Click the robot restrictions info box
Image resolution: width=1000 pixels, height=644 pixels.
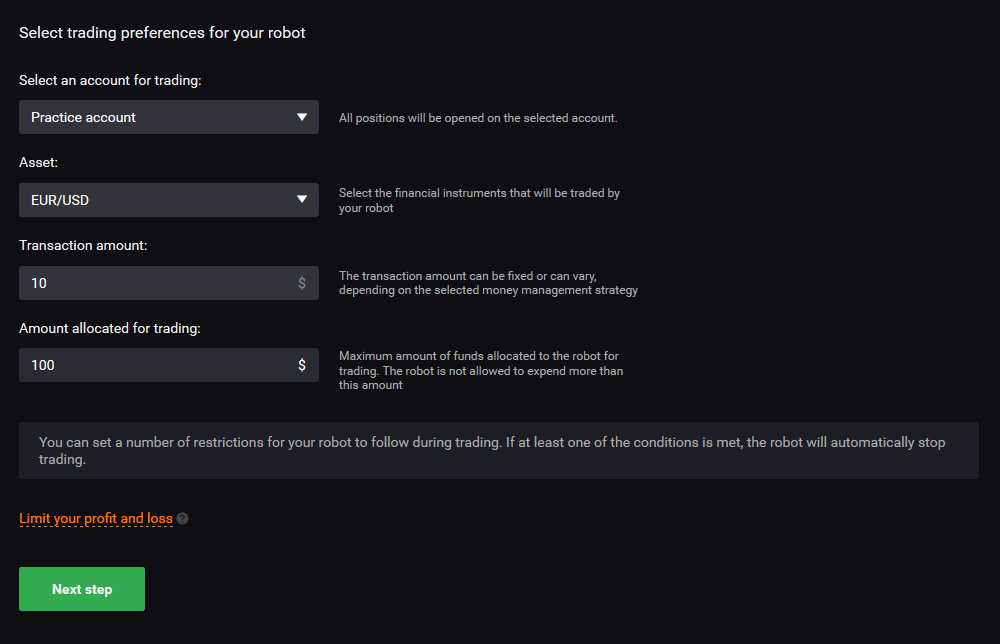499,451
